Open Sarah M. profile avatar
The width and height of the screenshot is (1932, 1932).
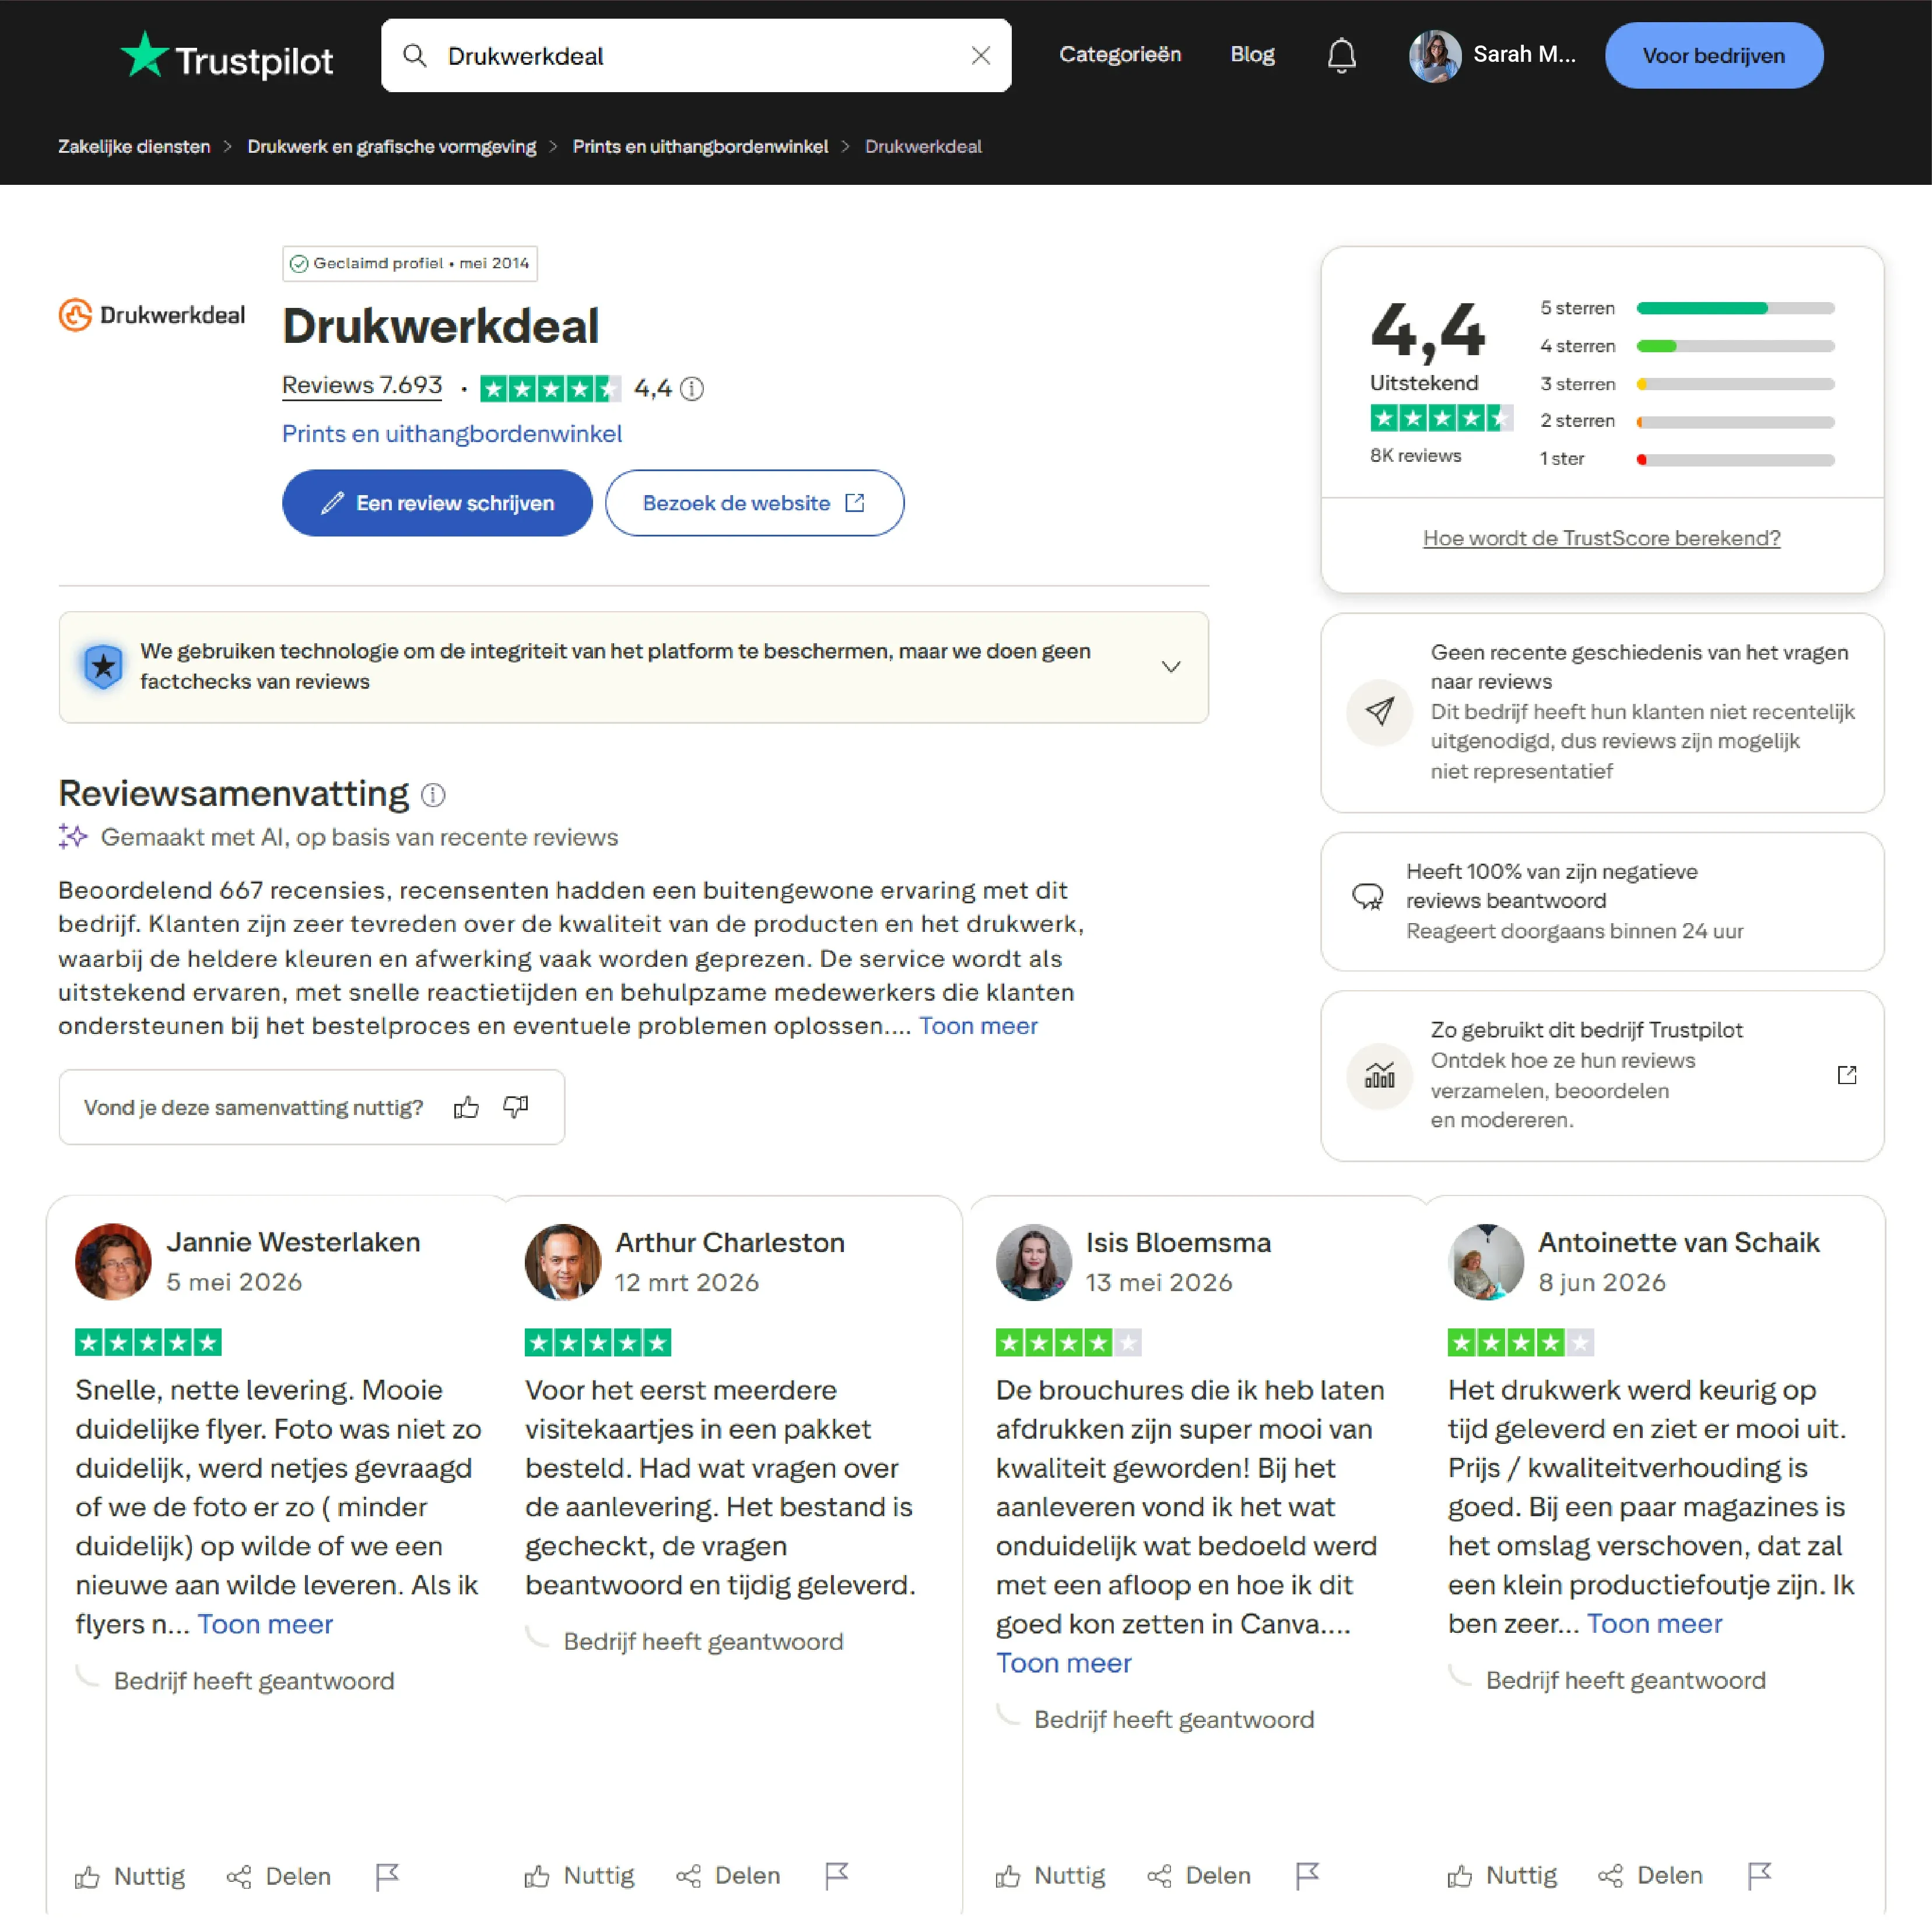(1434, 56)
